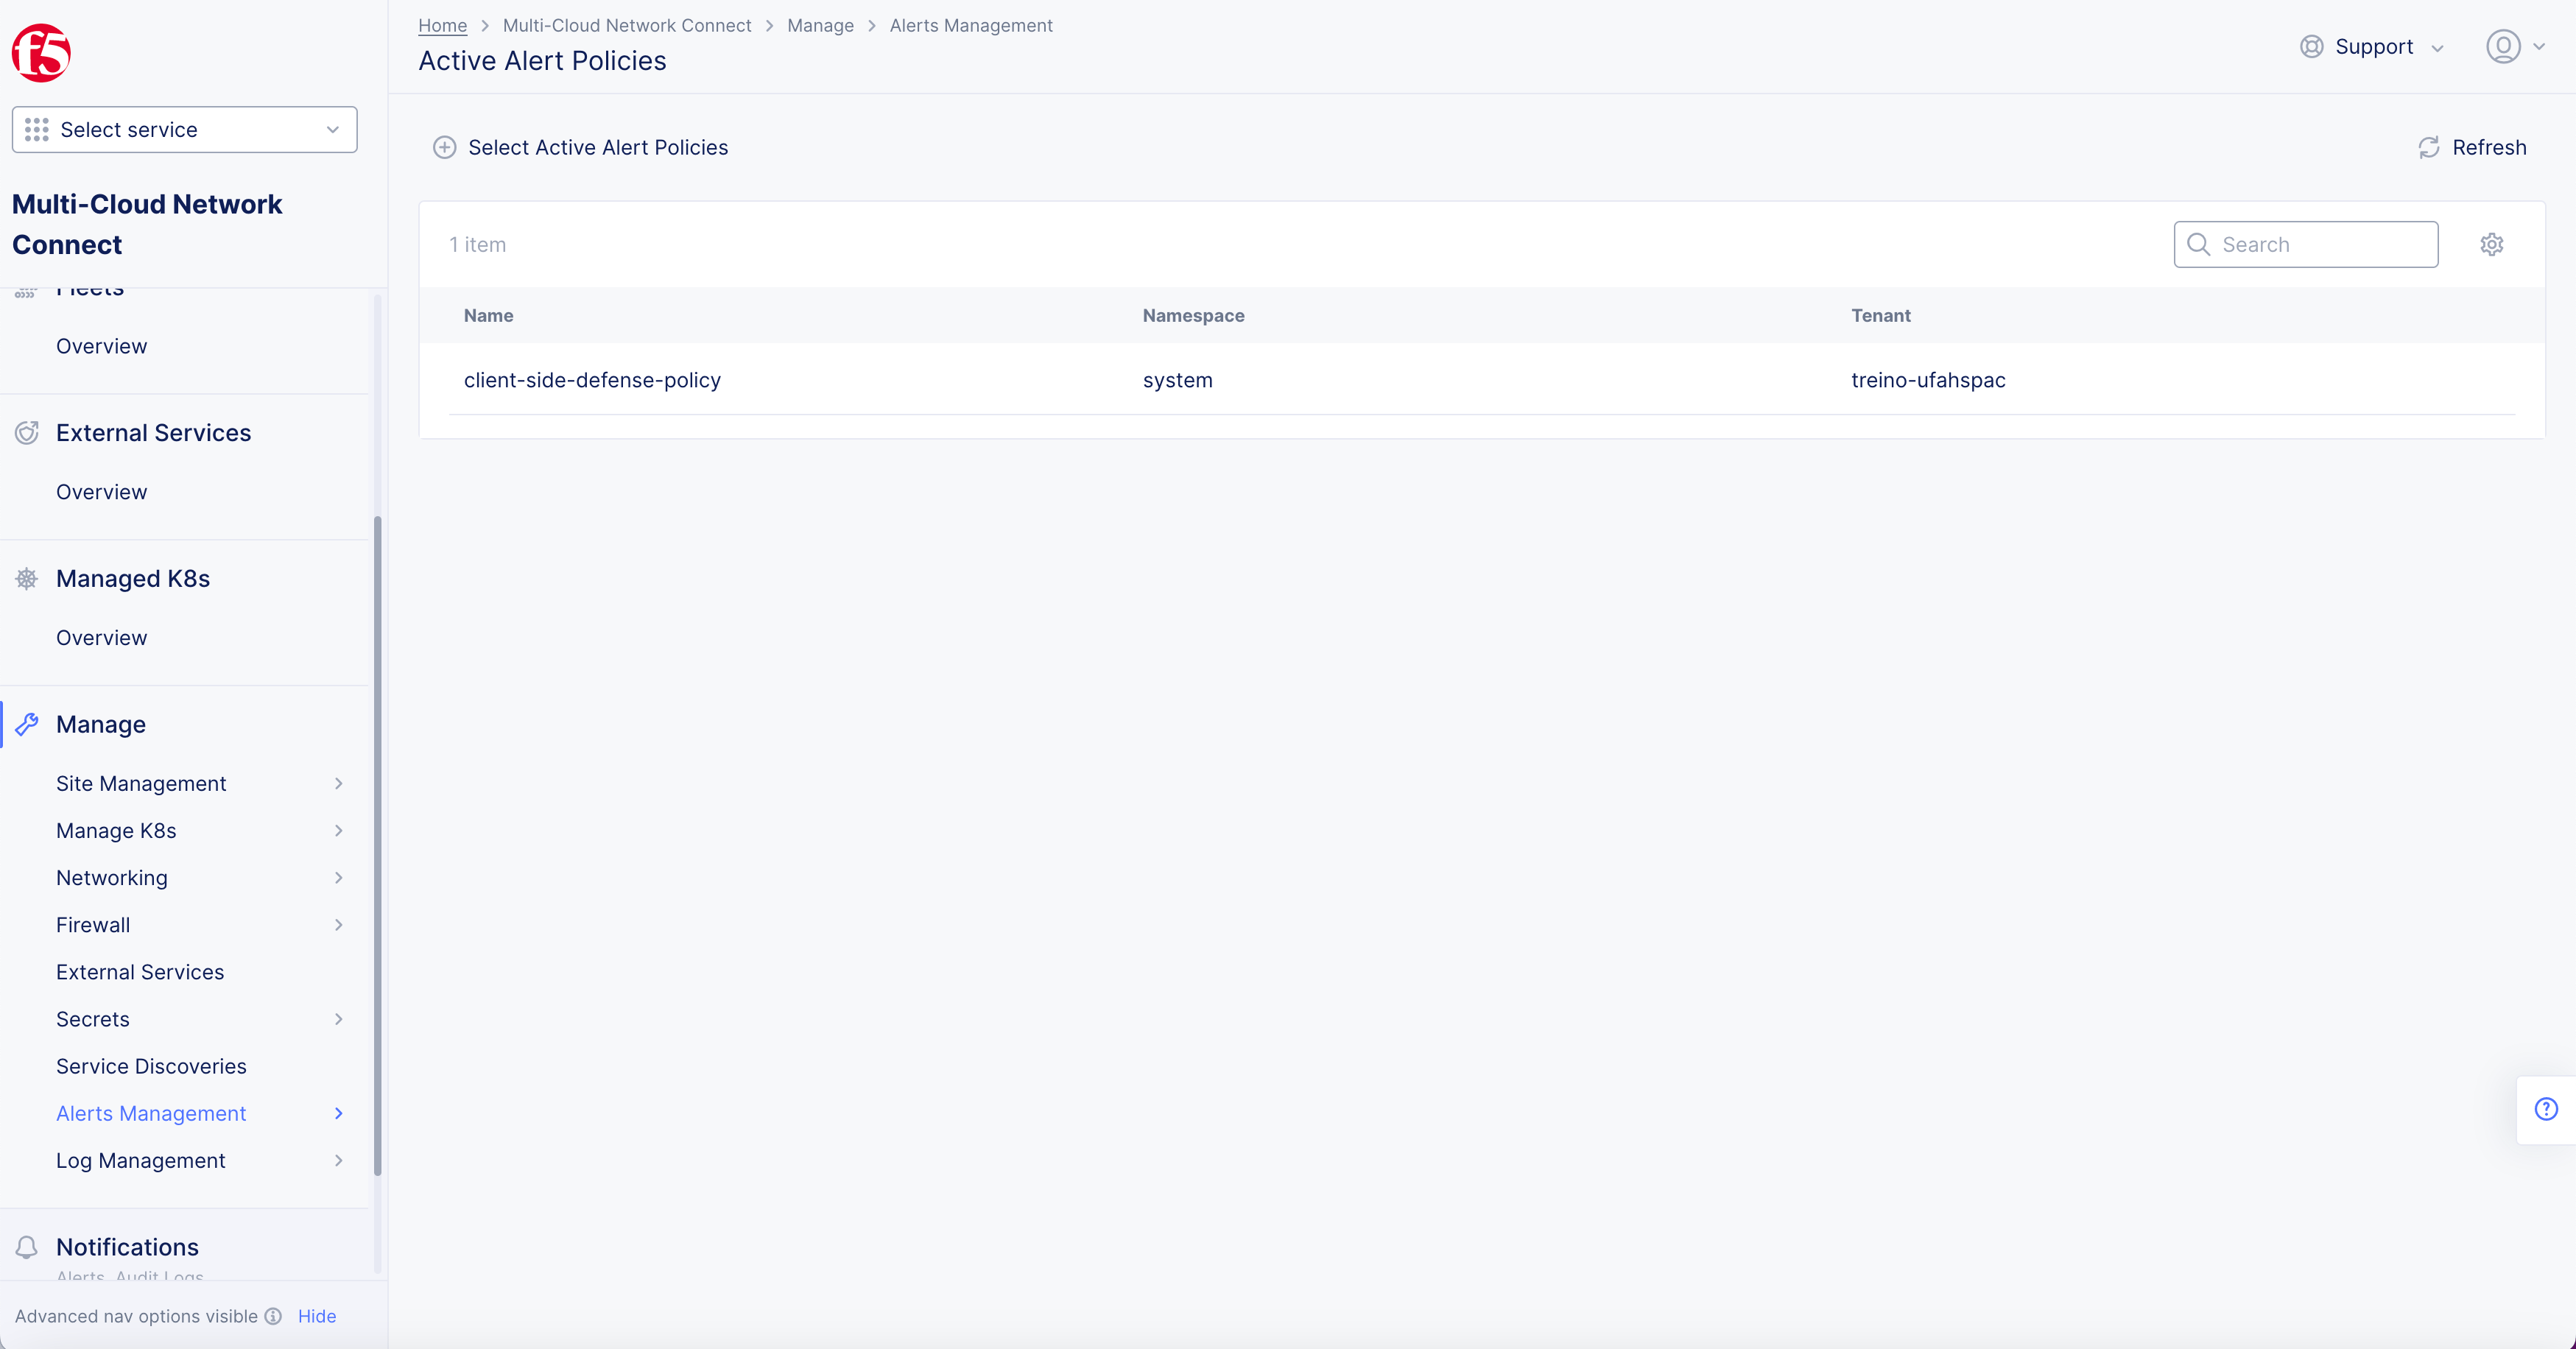The height and width of the screenshot is (1349, 2576).
Task: Click the info icon next to Advanced nav options
Action: point(272,1316)
